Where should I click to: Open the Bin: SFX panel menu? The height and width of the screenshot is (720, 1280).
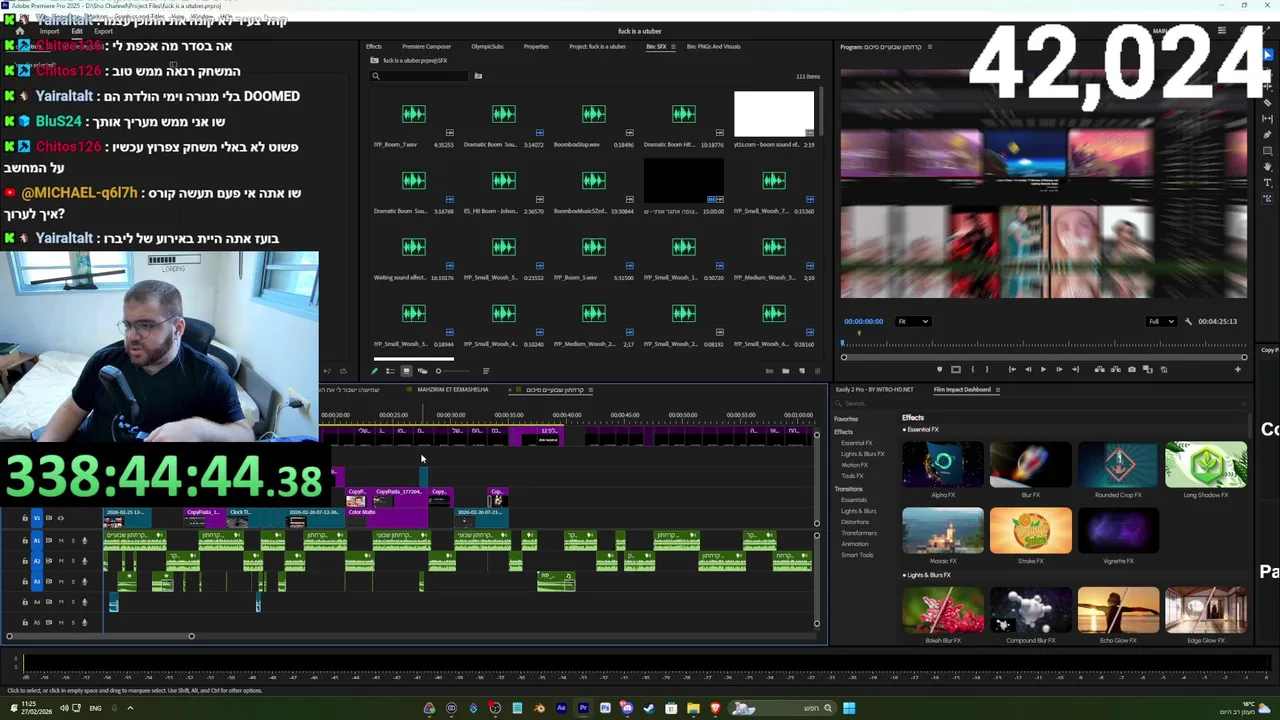(x=675, y=46)
